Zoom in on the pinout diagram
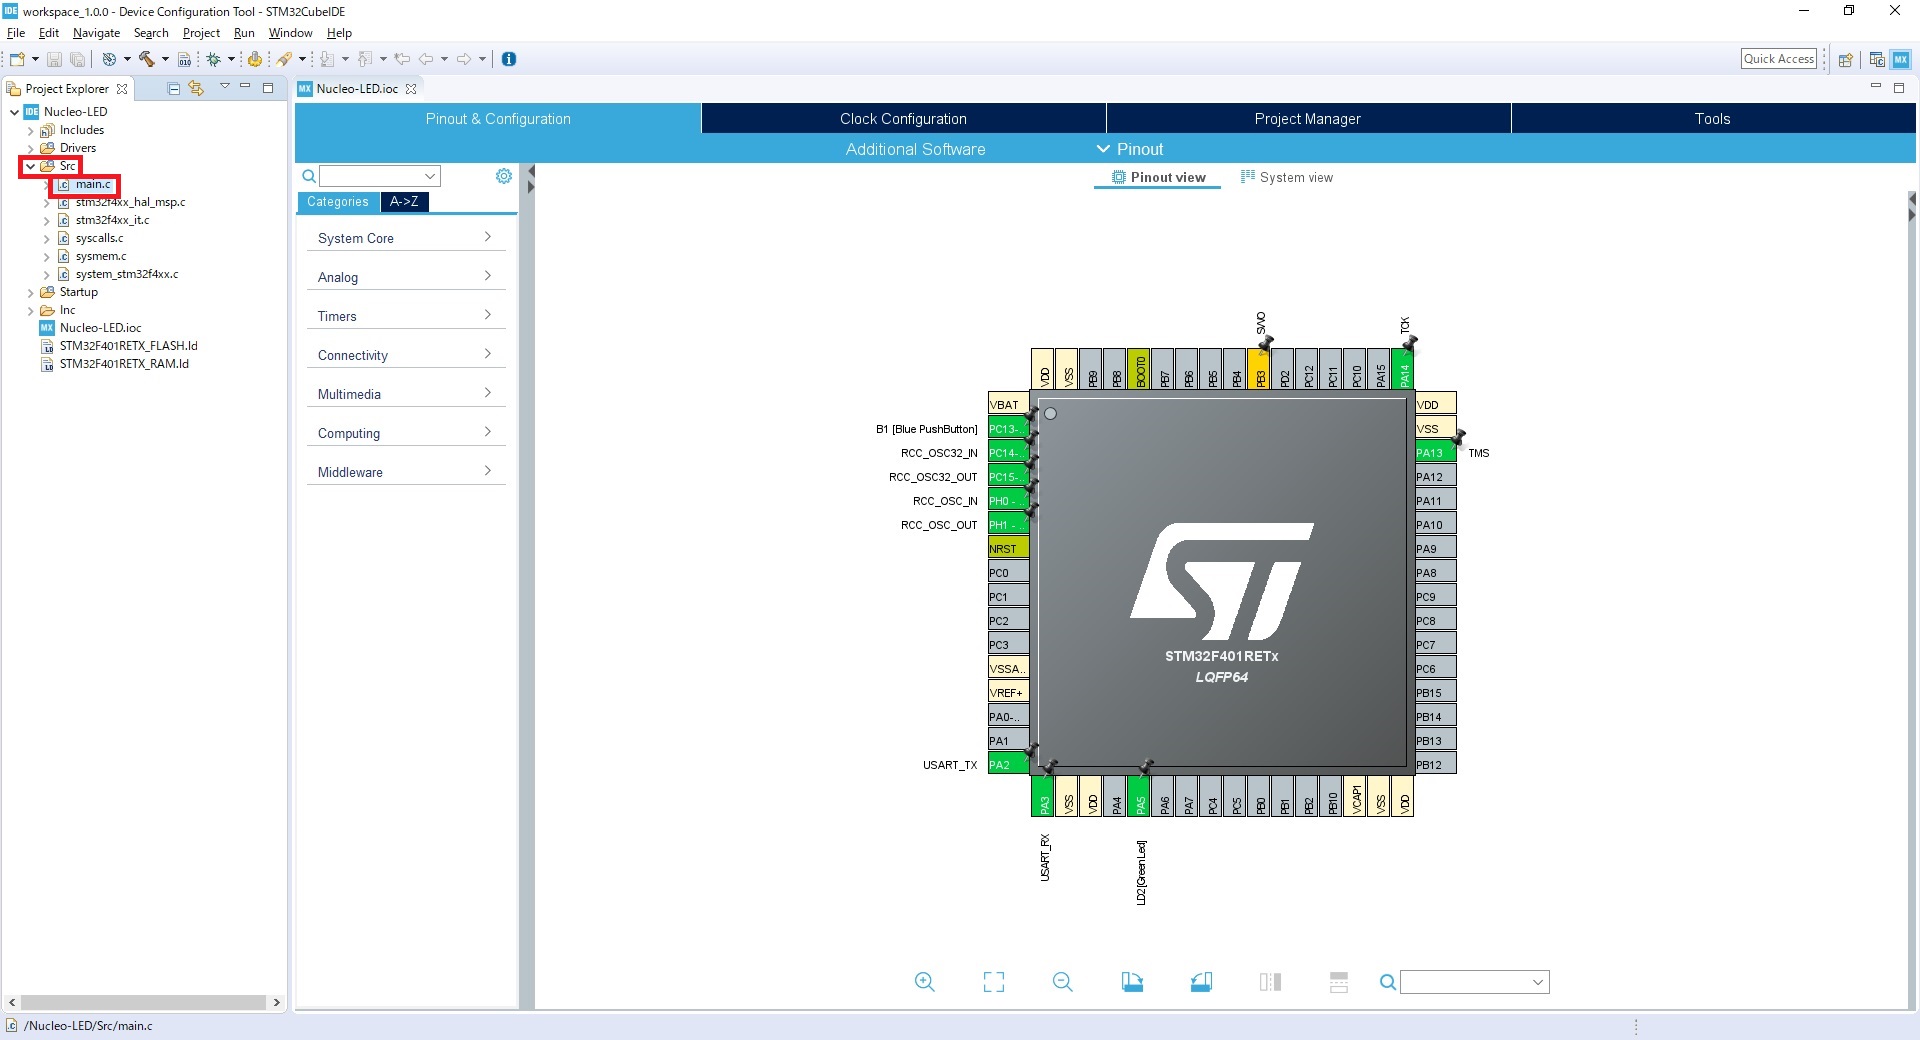Image resolution: width=1920 pixels, height=1040 pixels. pyautogui.click(x=923, y=982)
